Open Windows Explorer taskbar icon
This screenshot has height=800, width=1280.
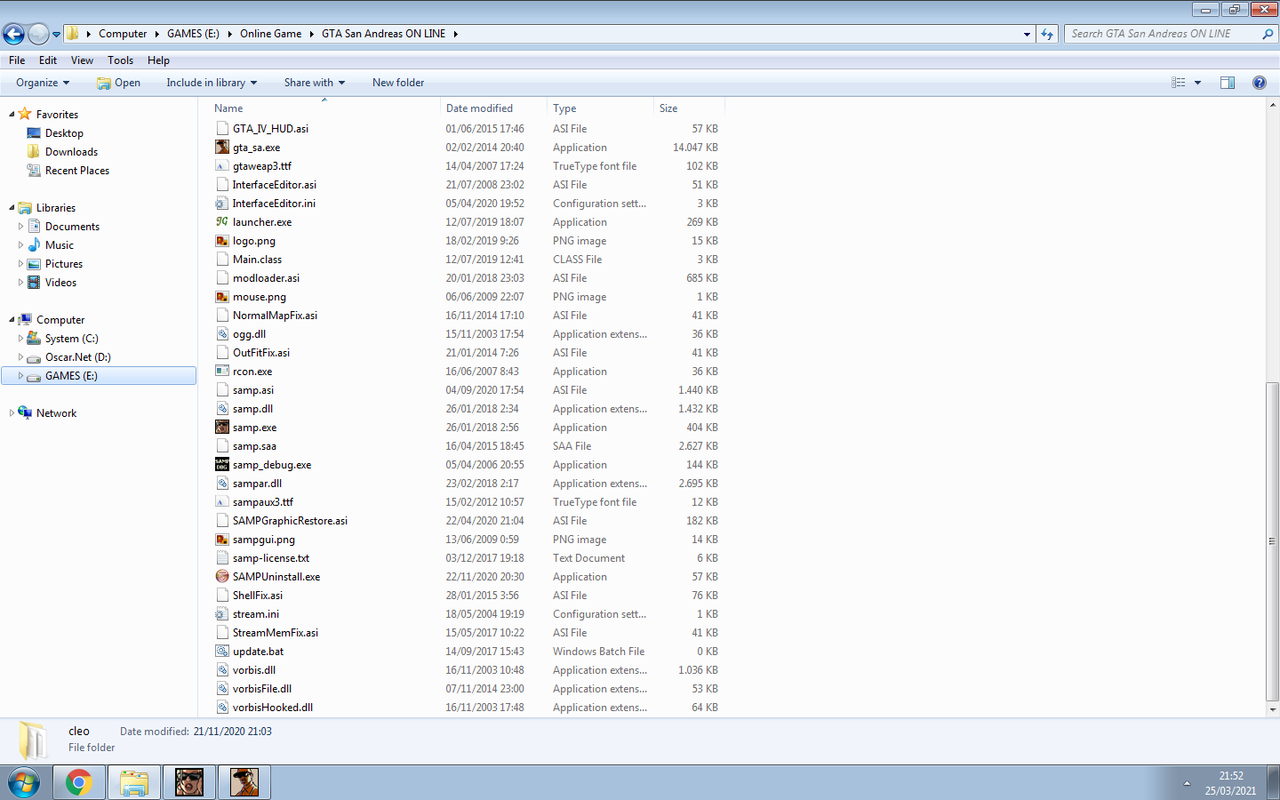tap(134, 782)
